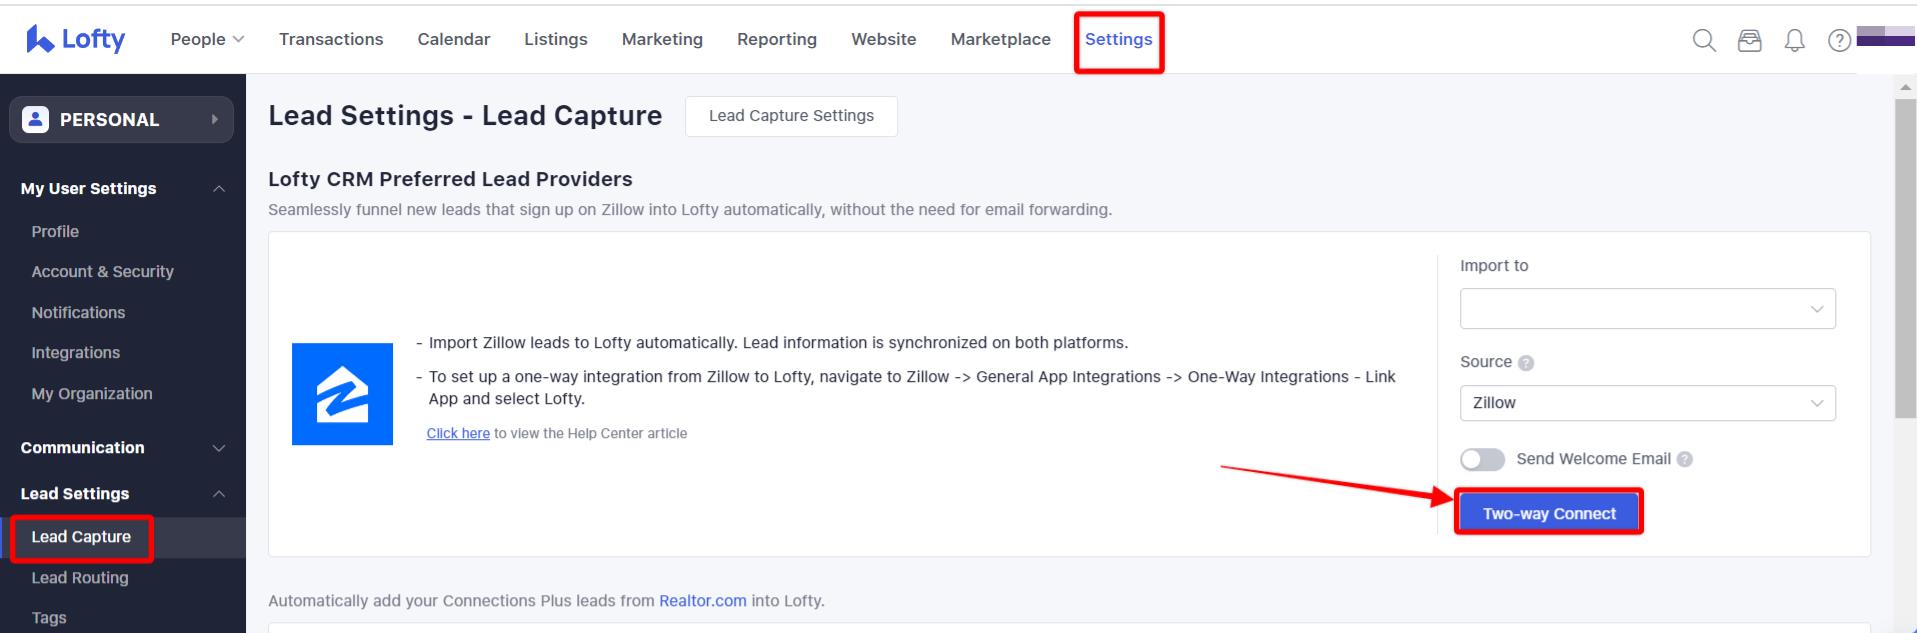Click the Send Welcome Email info icon
This screenshot has width=1917, height=633.
click(1685, 460)
